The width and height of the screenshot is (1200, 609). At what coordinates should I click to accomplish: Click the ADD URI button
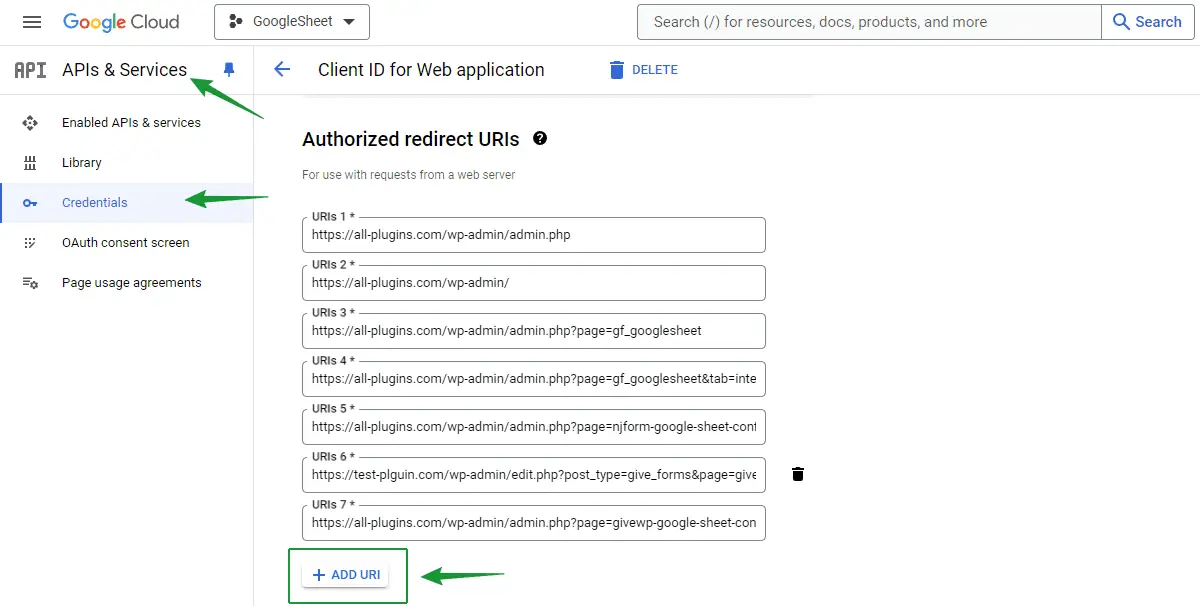345,575
